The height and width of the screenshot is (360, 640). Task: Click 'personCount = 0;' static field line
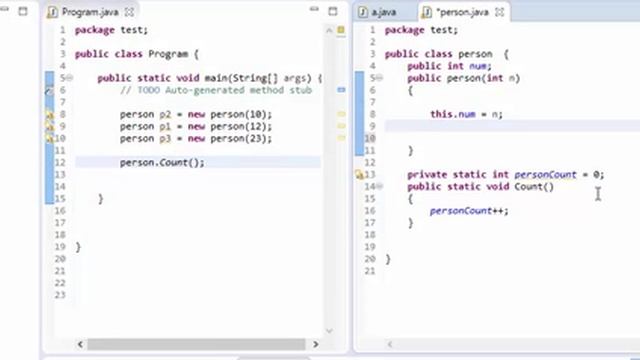505,175
